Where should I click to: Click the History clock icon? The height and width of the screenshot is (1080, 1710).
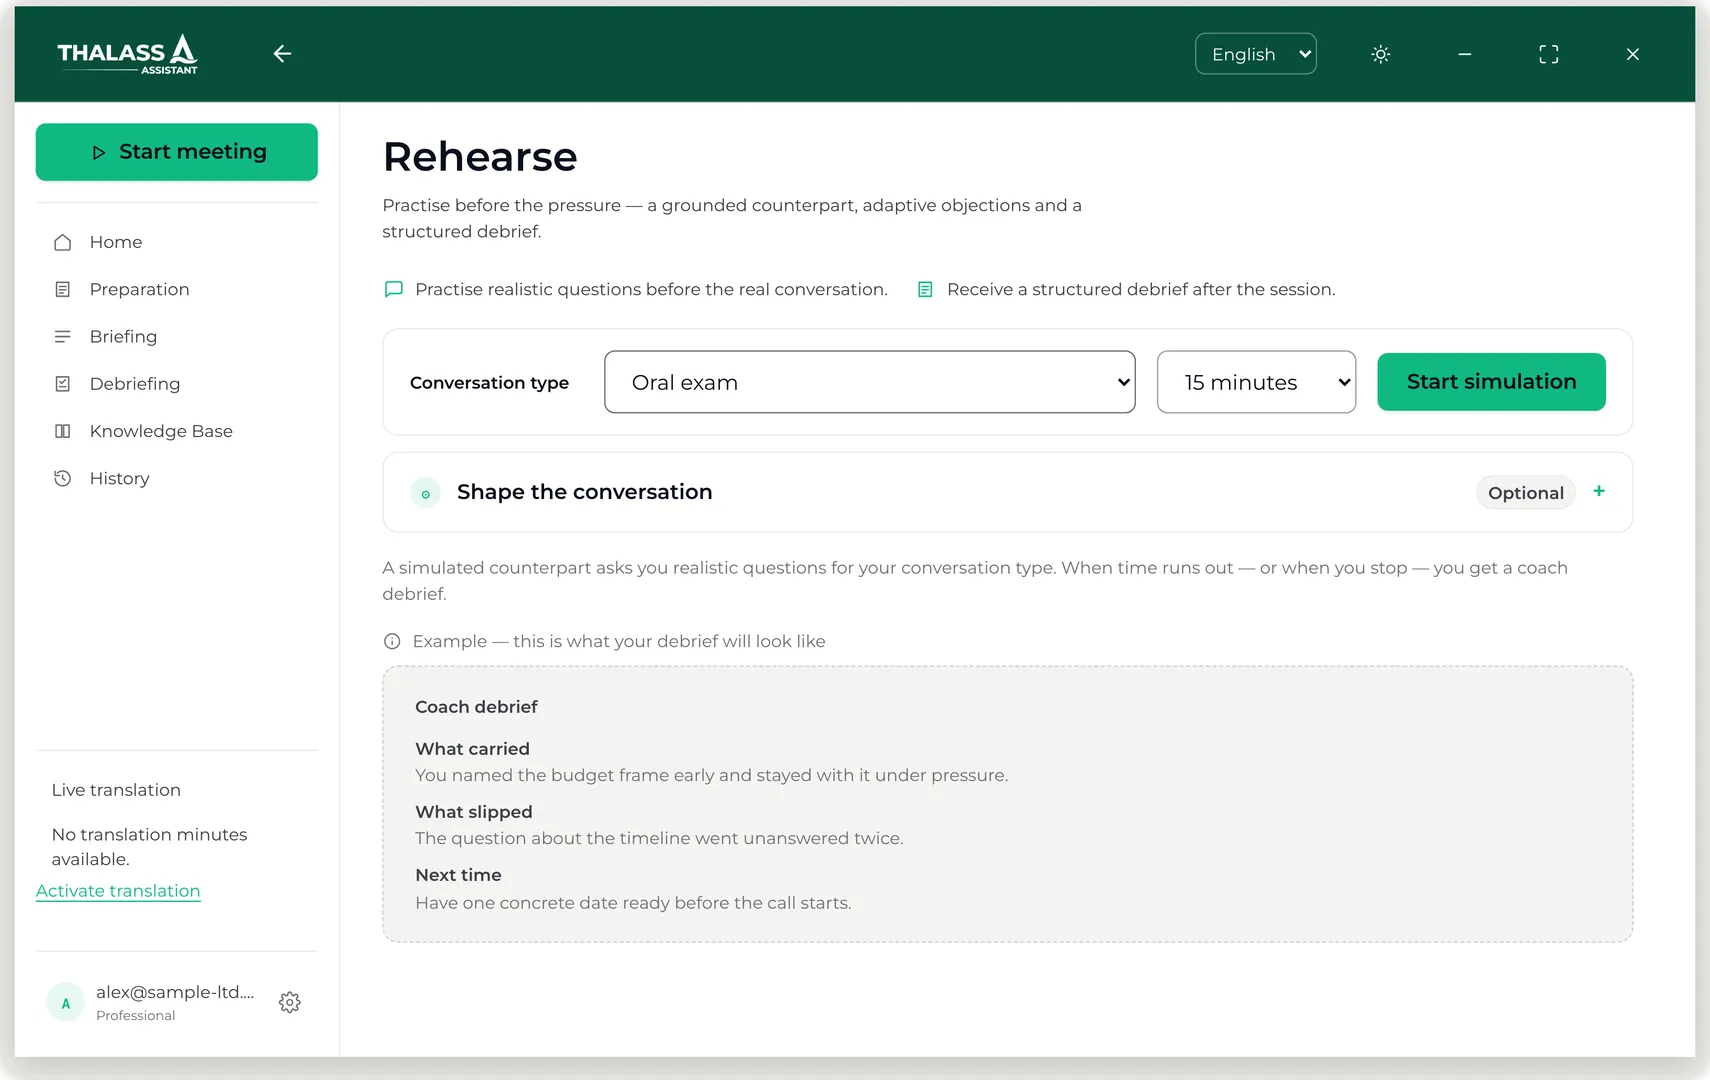pos(62,478)
